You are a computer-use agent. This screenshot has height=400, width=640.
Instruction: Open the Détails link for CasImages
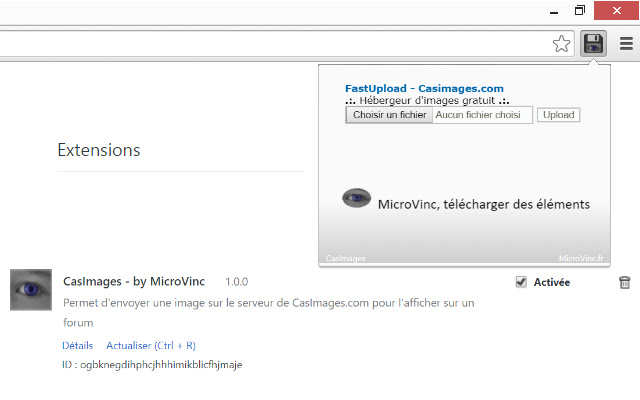(x=78, y=346)
